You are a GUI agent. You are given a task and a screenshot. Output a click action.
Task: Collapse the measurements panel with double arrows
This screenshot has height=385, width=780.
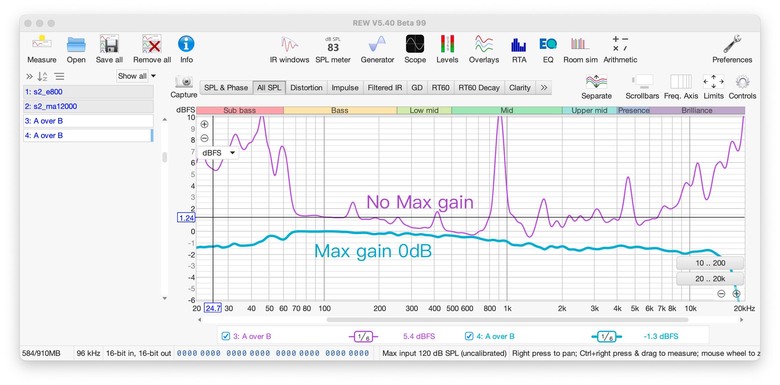point(29,77)
